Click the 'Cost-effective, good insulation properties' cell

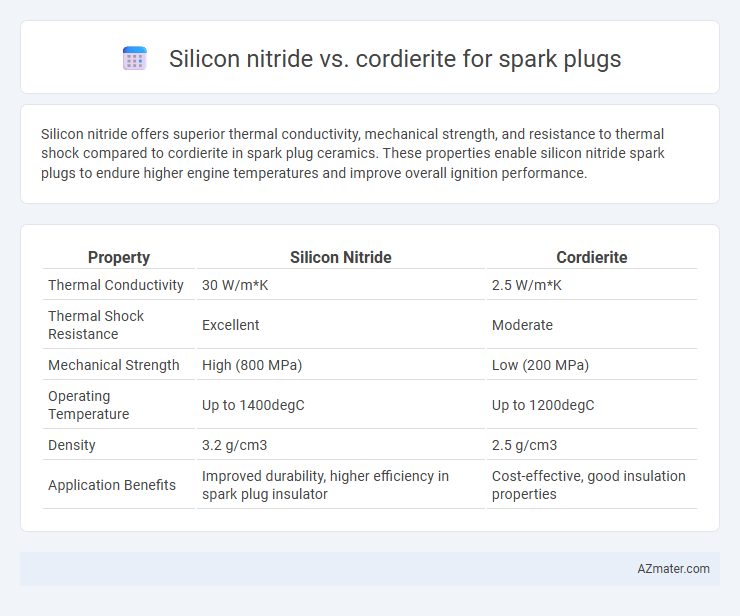pyautogui.click(x=589, y=485)
